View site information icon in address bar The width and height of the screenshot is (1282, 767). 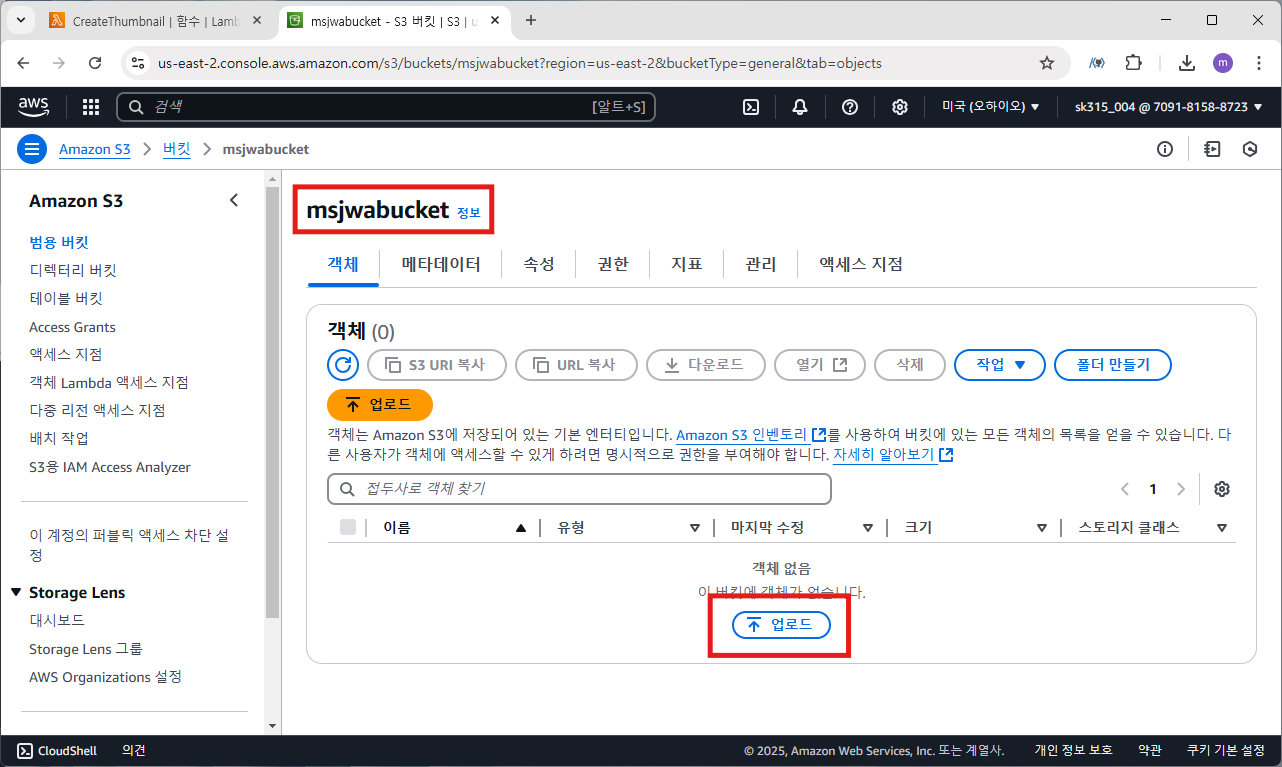(x=138, y=63)
